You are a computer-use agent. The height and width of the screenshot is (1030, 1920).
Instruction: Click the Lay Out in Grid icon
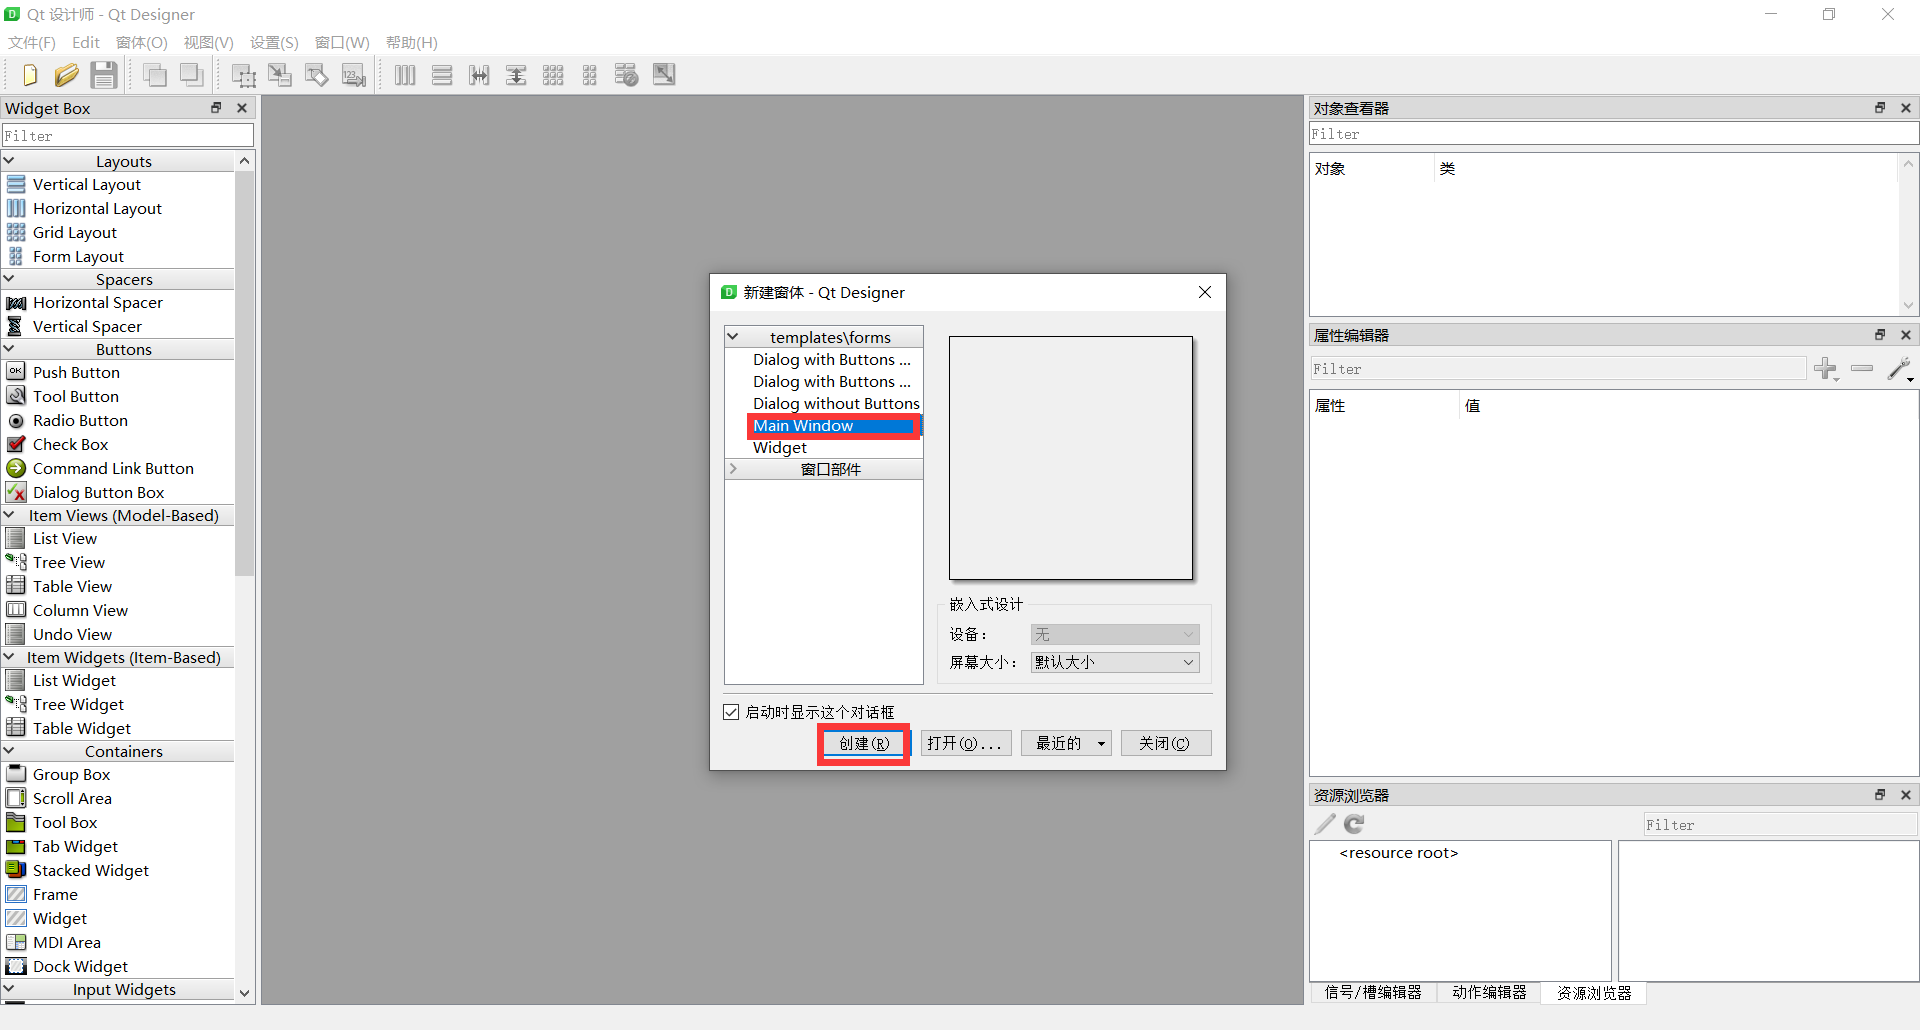[553, 75]
